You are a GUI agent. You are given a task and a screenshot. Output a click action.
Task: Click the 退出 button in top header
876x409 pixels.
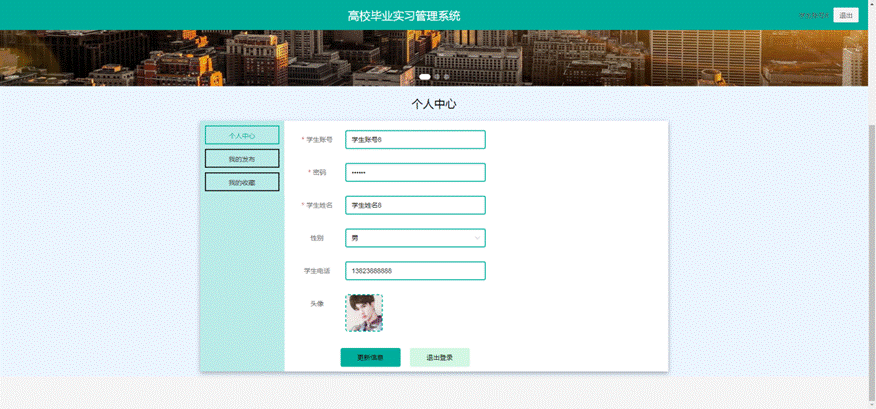(x=846, y=15)
